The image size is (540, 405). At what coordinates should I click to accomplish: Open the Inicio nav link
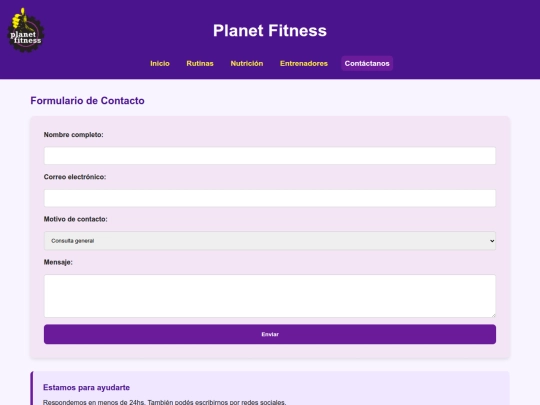pos(160,63)
